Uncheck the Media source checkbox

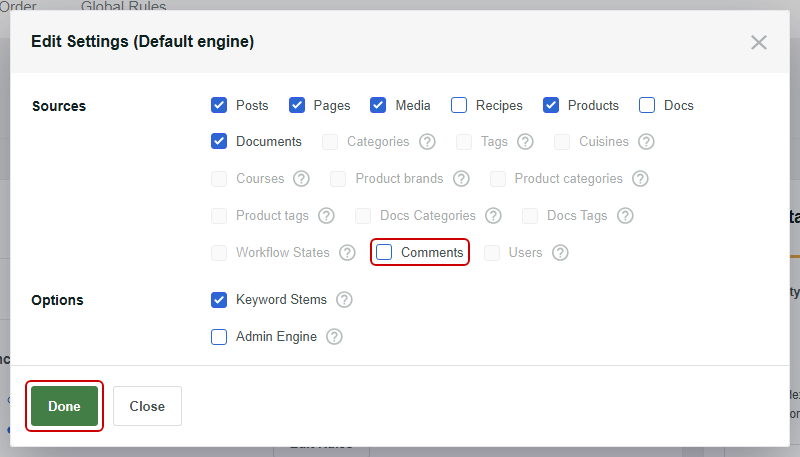[x=378, y=105]
